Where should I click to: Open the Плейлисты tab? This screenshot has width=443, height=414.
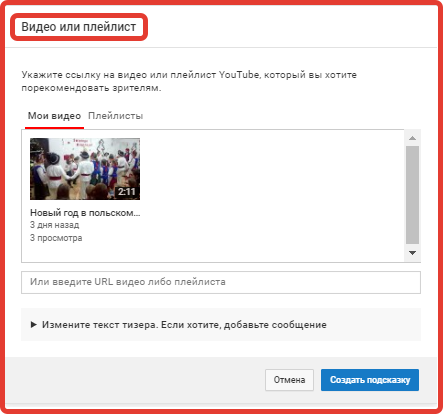(115, 116)
